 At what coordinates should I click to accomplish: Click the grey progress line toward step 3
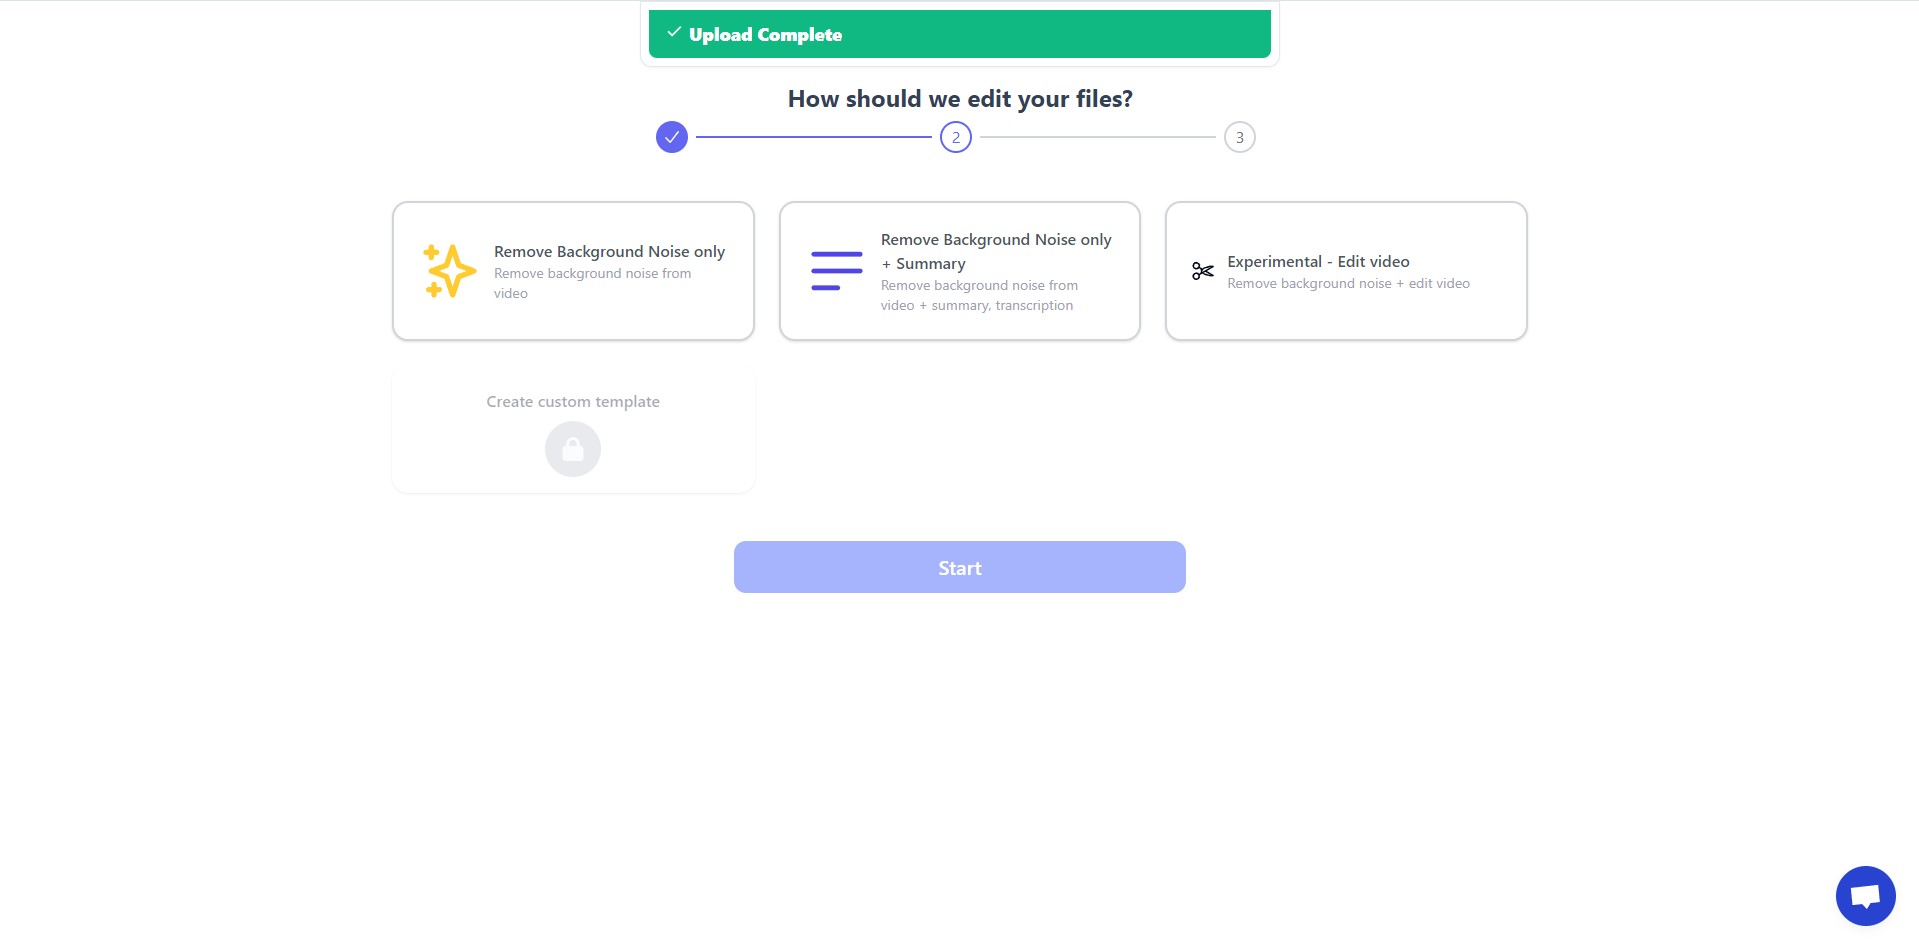tap(1098, 137)
